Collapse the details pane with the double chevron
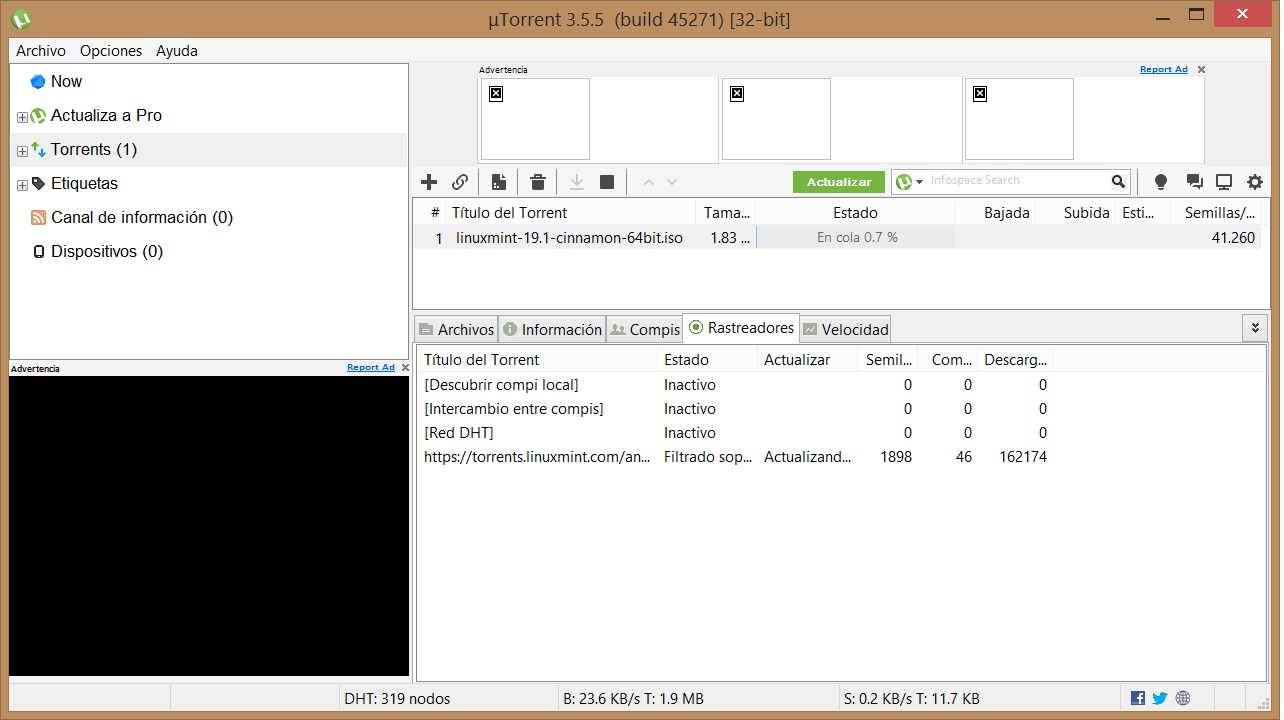 click(x=1255, y=328)
